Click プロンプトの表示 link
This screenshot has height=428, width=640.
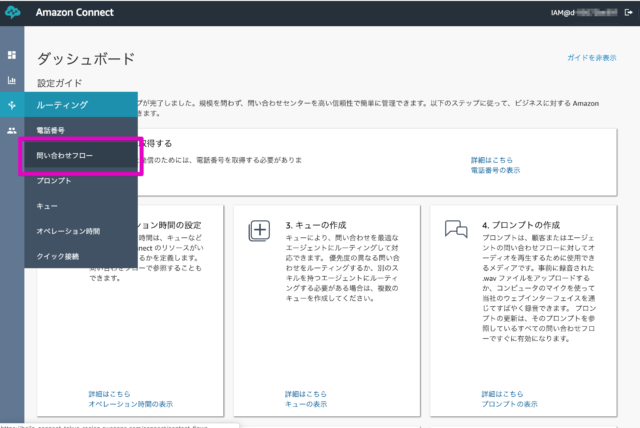509,404
